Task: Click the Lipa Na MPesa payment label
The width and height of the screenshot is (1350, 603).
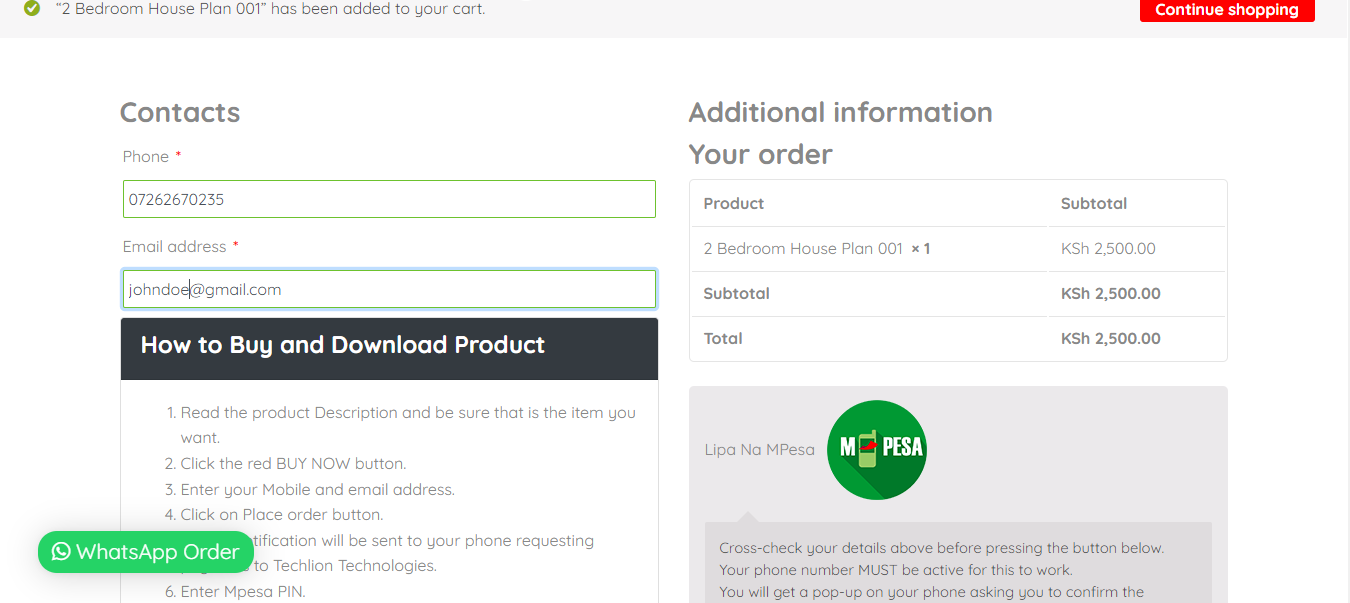Action: pos(760,450)
